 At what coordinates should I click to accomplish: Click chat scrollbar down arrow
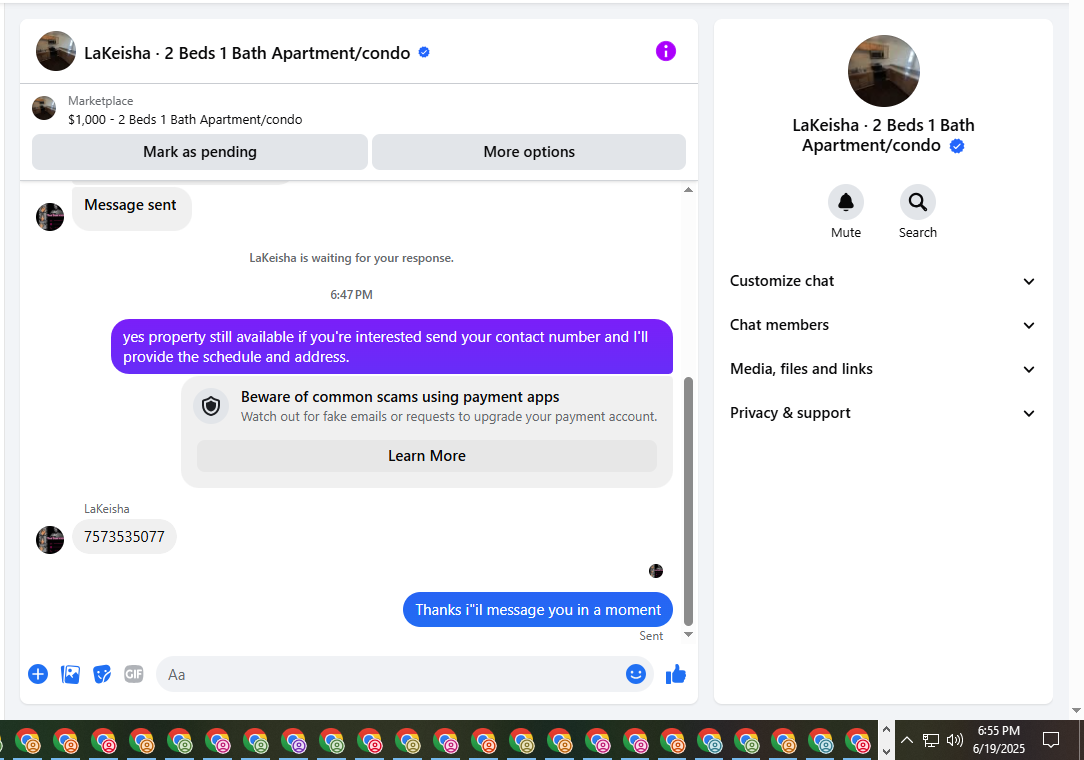pyautogui.click(x=688, y=634)
